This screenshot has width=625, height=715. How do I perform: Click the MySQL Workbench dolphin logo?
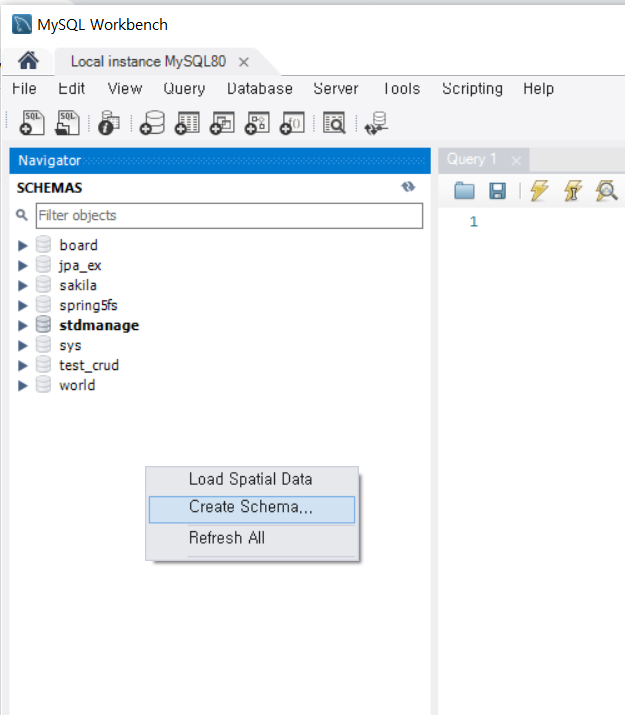tap(22, 24)
